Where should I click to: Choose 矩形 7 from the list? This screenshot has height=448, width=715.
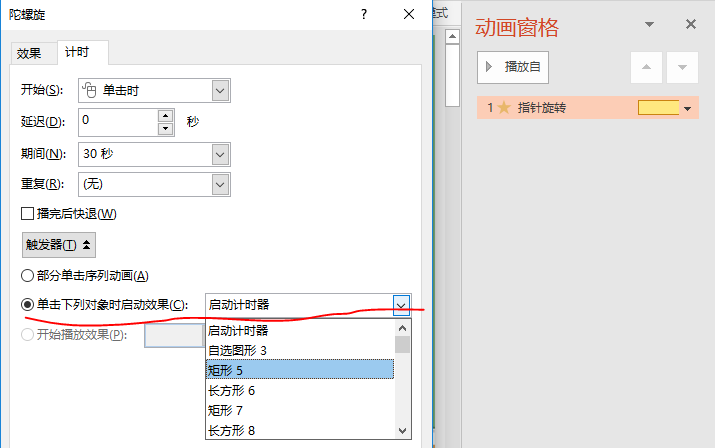point(300,410)
